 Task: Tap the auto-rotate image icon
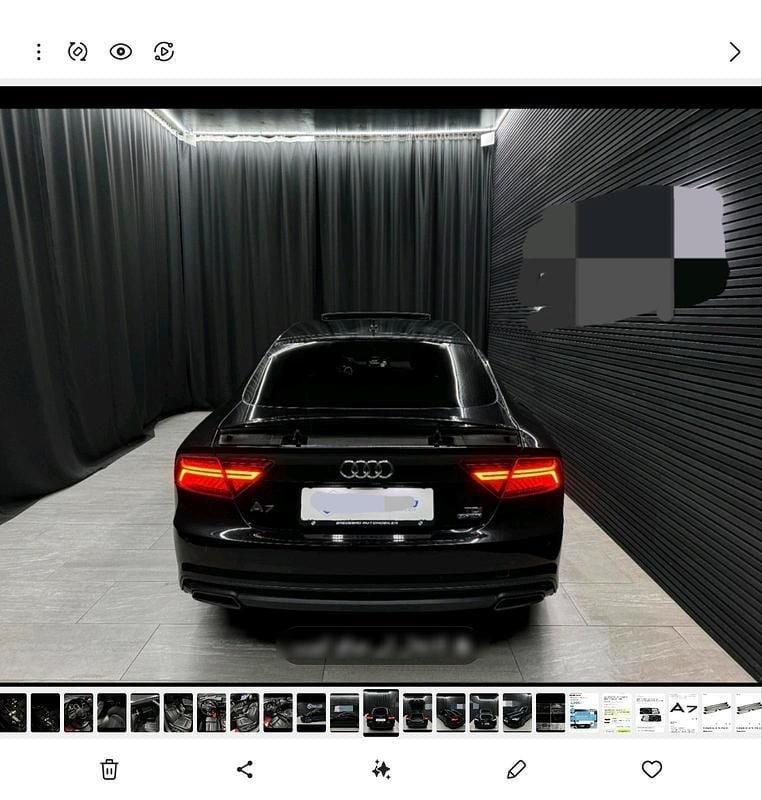pos(78,52)
